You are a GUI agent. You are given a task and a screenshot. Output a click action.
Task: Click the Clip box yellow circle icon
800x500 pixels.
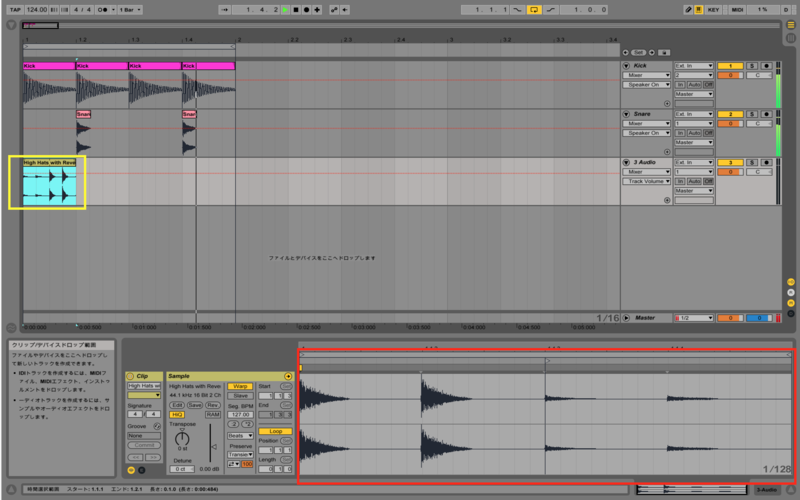[130, 376]
